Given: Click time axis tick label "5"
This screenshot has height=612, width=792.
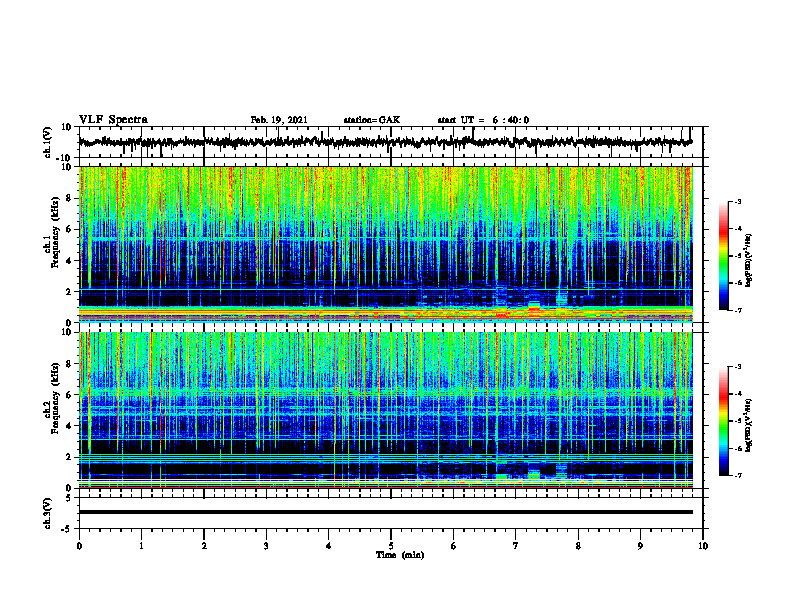Looking at the screenshot, I should (x=391, y=546).
